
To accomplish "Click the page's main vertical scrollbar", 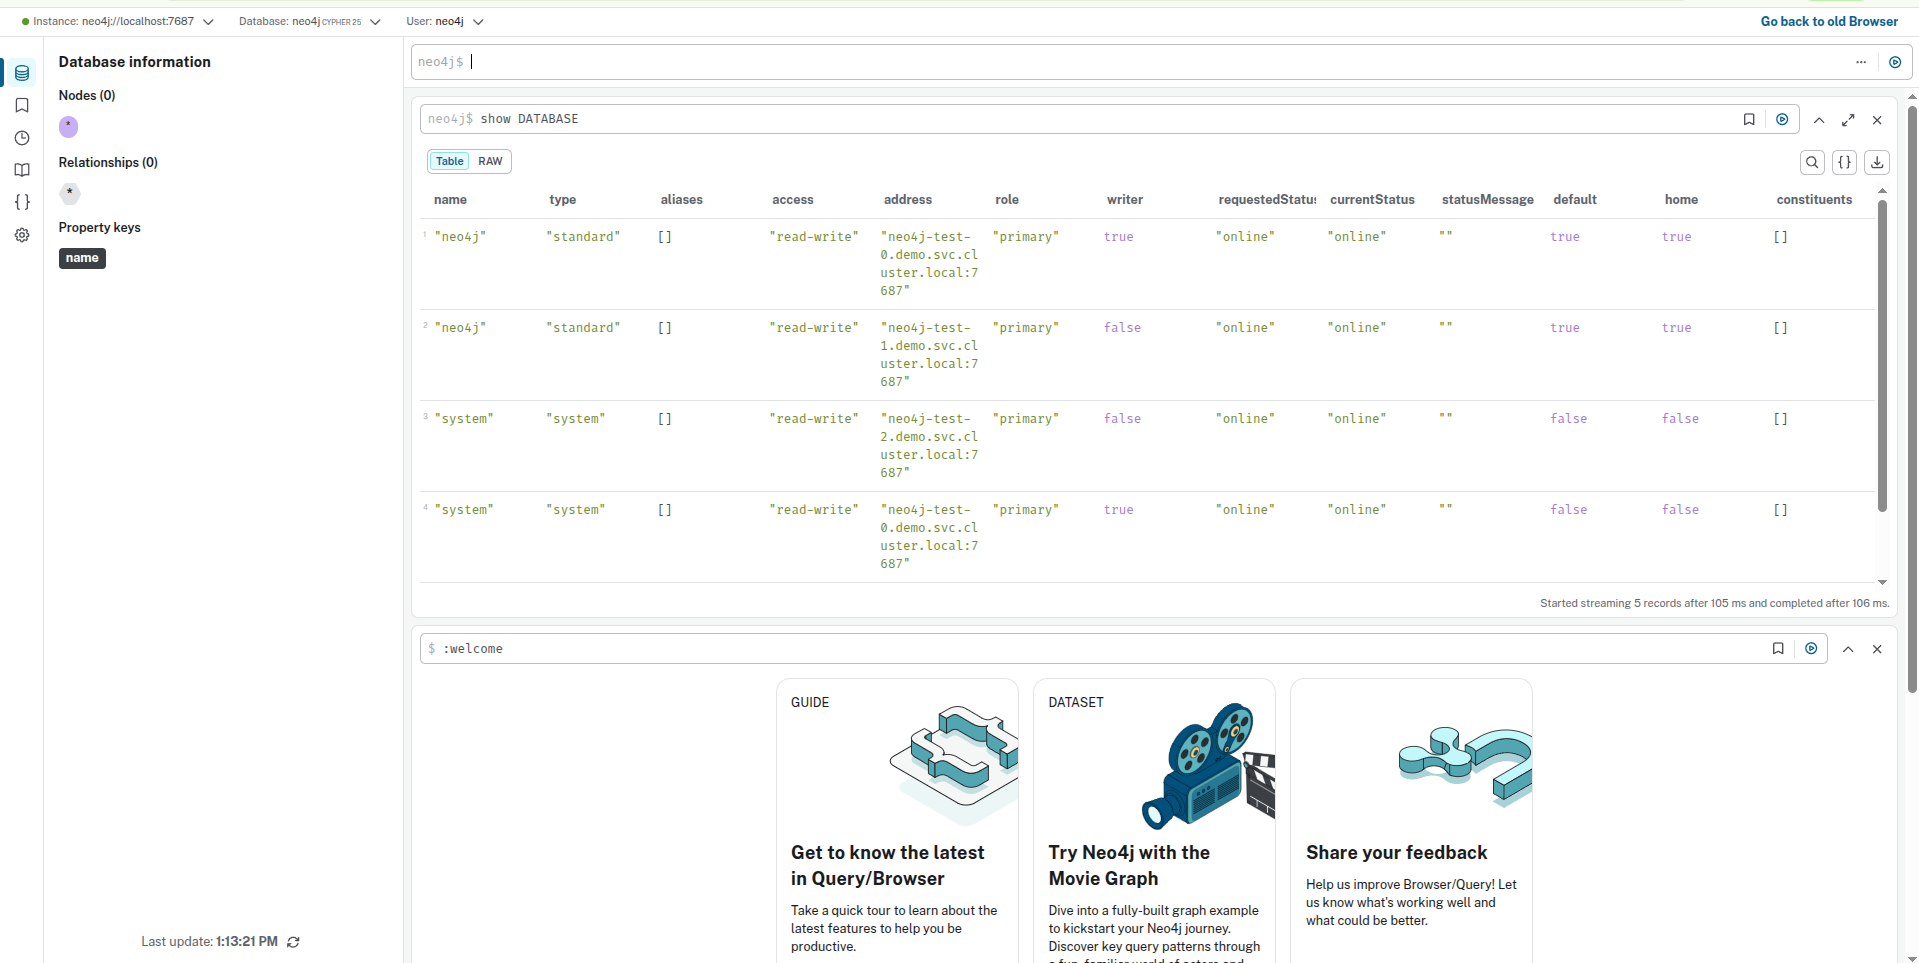I will (1912, 400).
